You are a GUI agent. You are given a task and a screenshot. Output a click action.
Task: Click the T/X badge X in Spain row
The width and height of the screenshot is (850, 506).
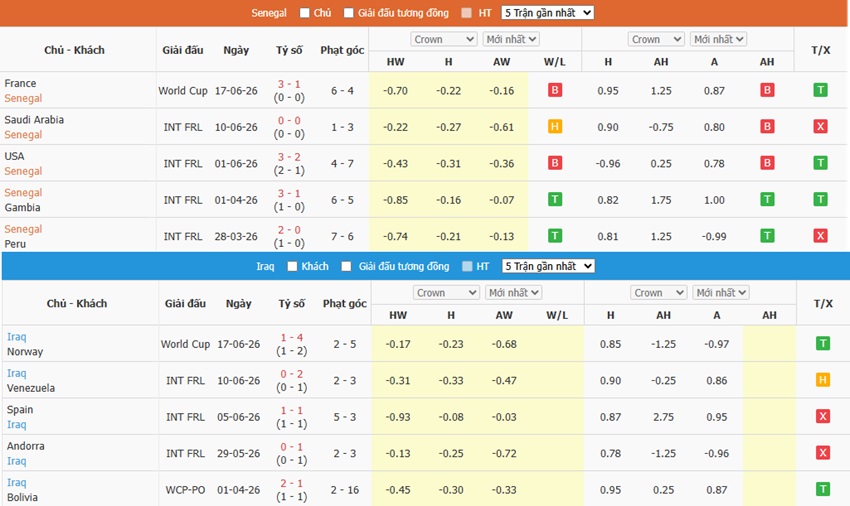pos(823,416)
